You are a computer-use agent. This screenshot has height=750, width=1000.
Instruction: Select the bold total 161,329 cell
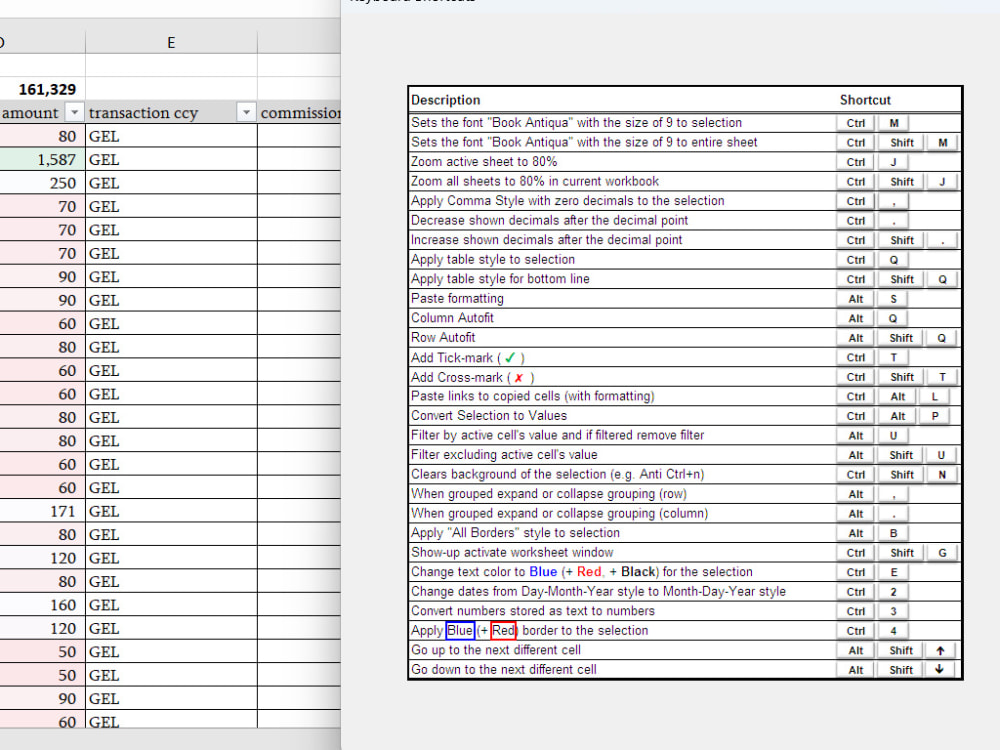click(x=42, y=89)
